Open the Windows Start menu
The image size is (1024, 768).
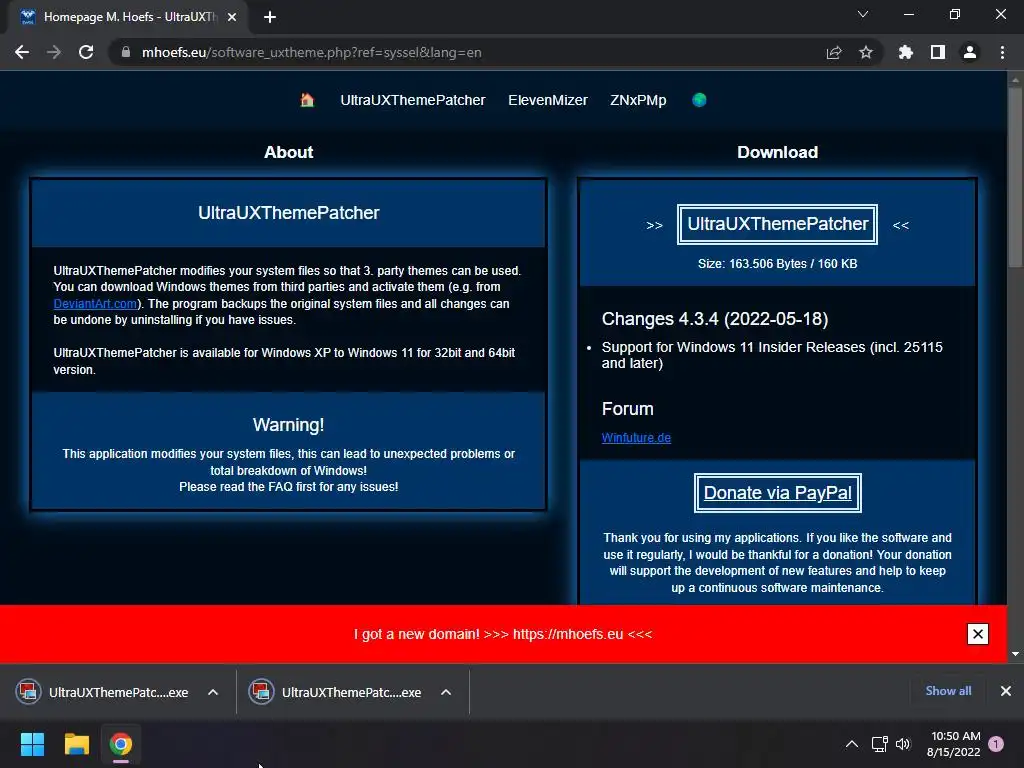(32, 744)
